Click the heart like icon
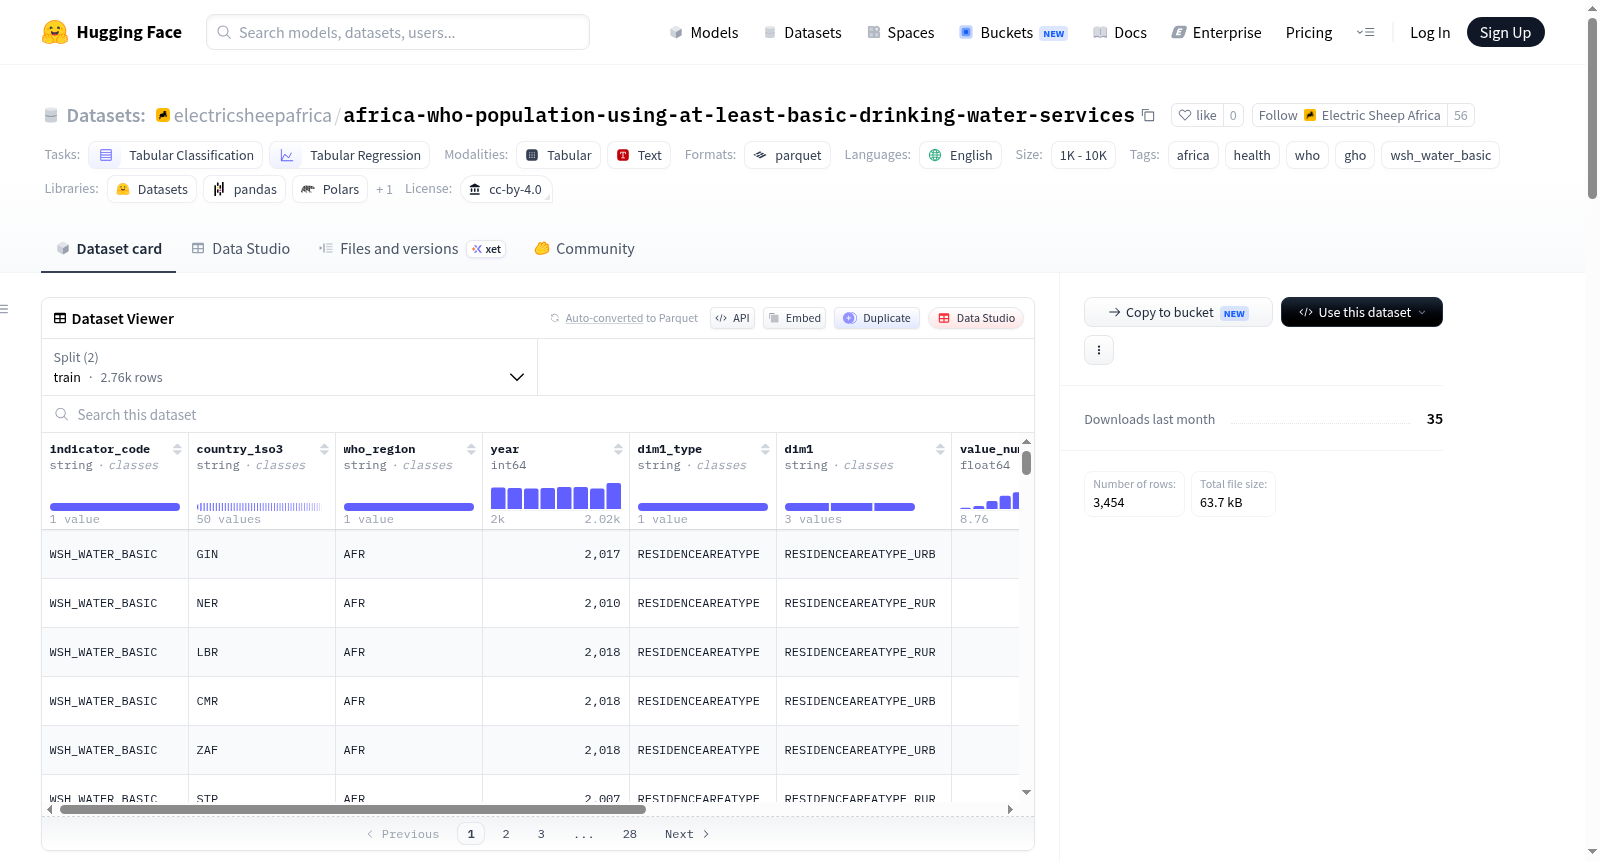Screen dimensions: 1600x861 (1185, 116)
